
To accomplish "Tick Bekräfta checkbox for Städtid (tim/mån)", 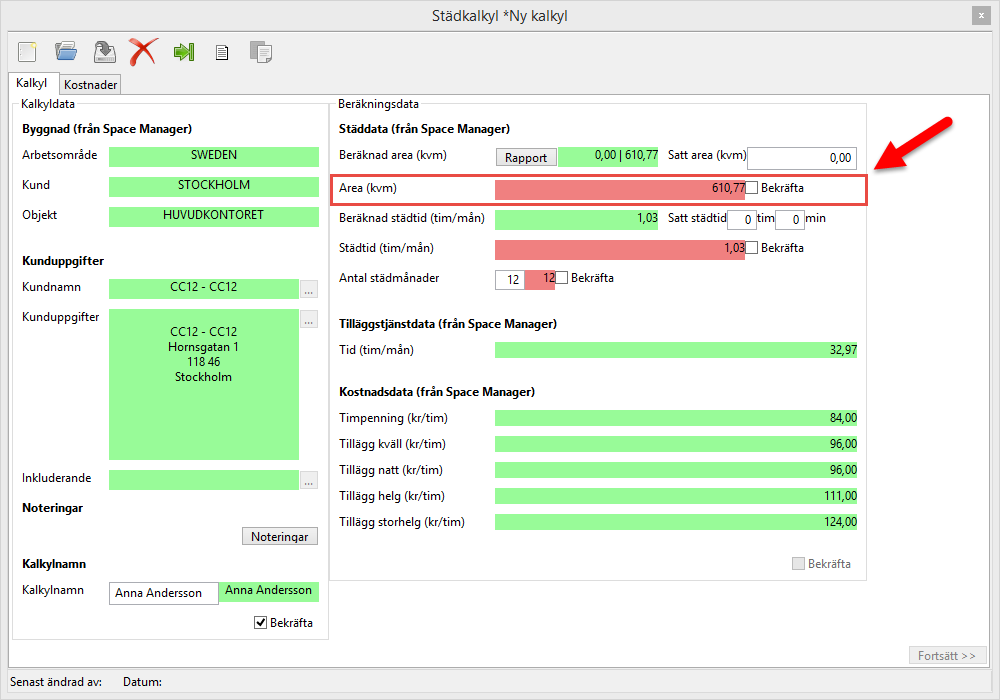I will point(752,248).
